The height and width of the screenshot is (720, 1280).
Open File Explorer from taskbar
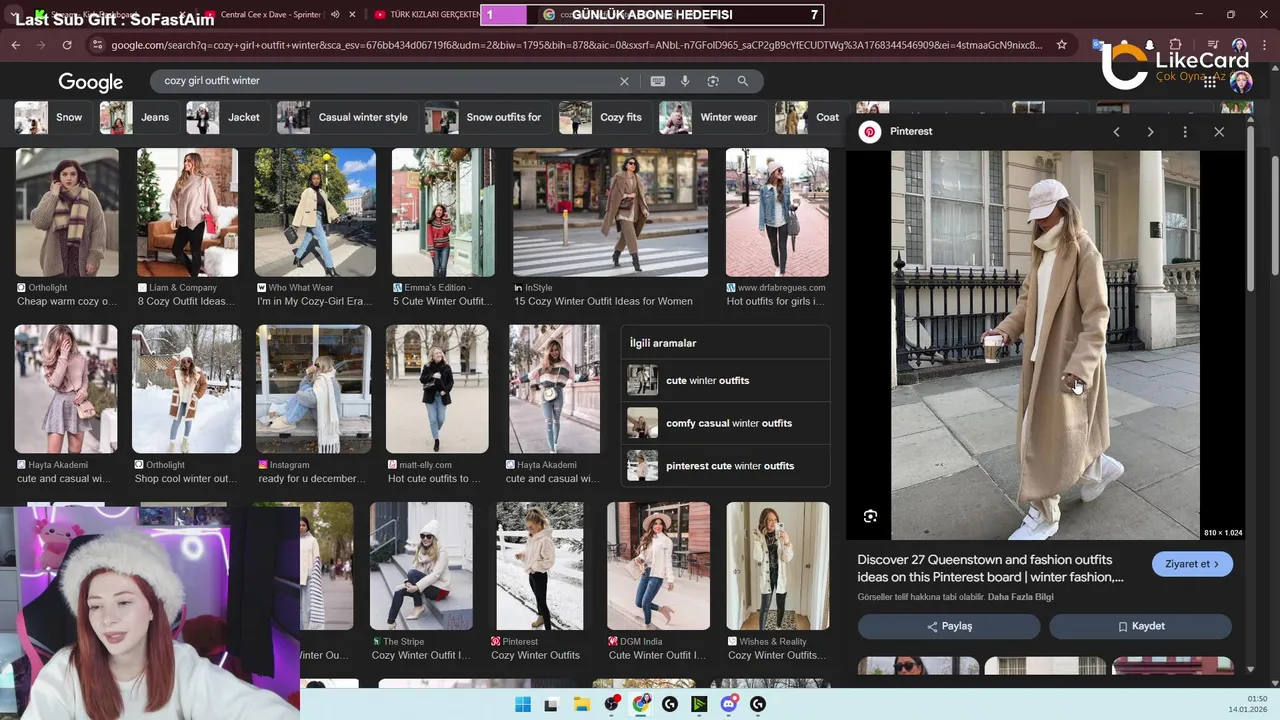[581, 704]
